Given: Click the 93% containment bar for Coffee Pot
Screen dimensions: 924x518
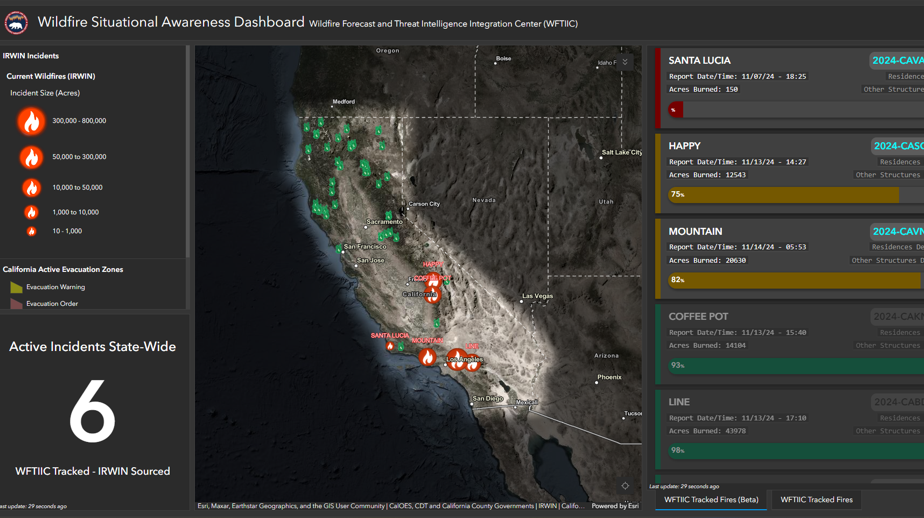Looking at the screenshot, I should 796,366.
